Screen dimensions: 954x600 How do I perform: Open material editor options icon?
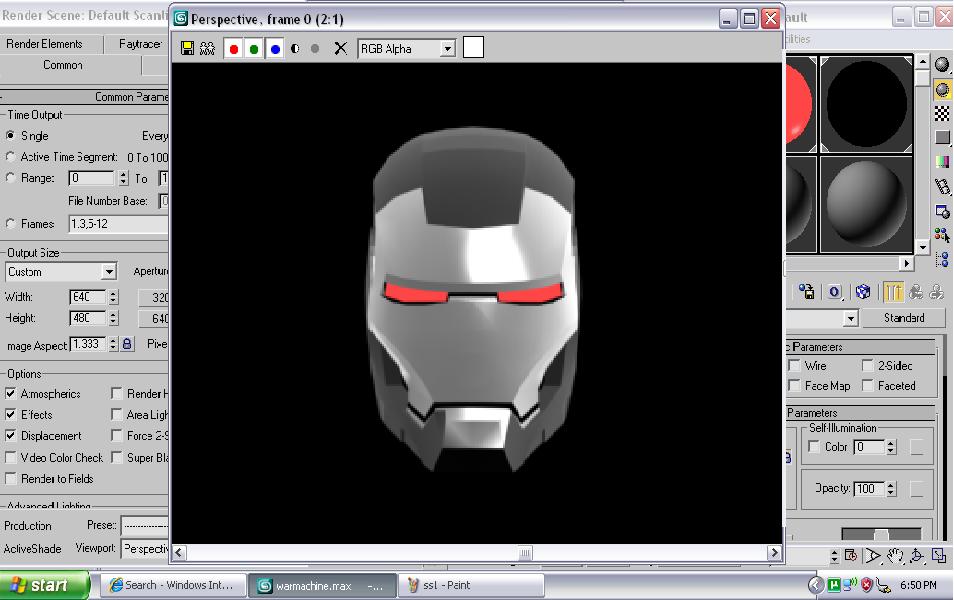942,211
